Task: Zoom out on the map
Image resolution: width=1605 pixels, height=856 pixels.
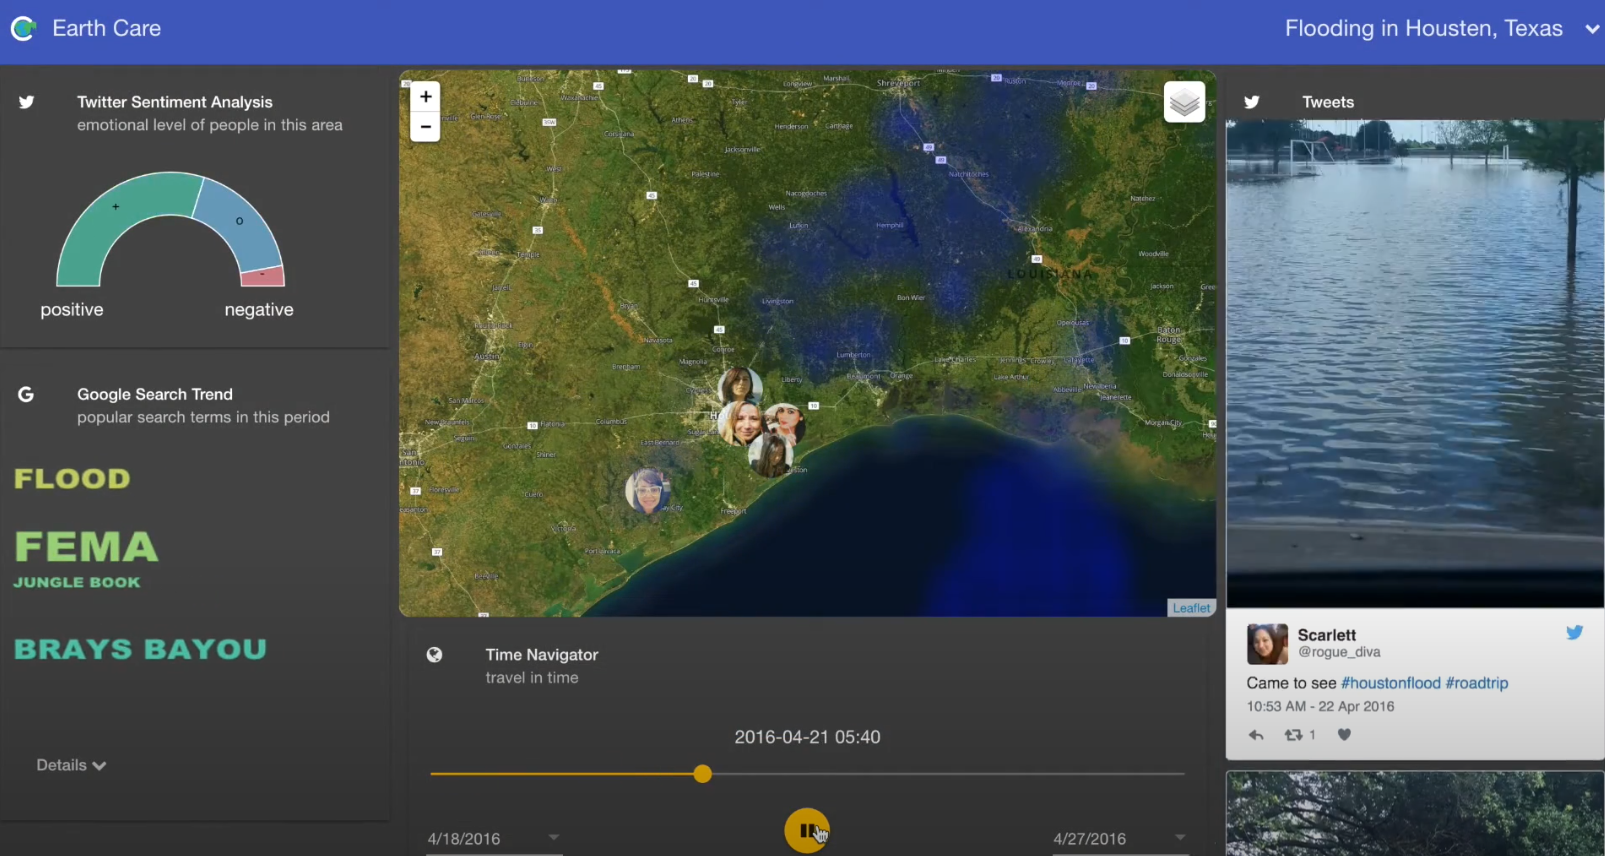Action: [x=425, y=126]
